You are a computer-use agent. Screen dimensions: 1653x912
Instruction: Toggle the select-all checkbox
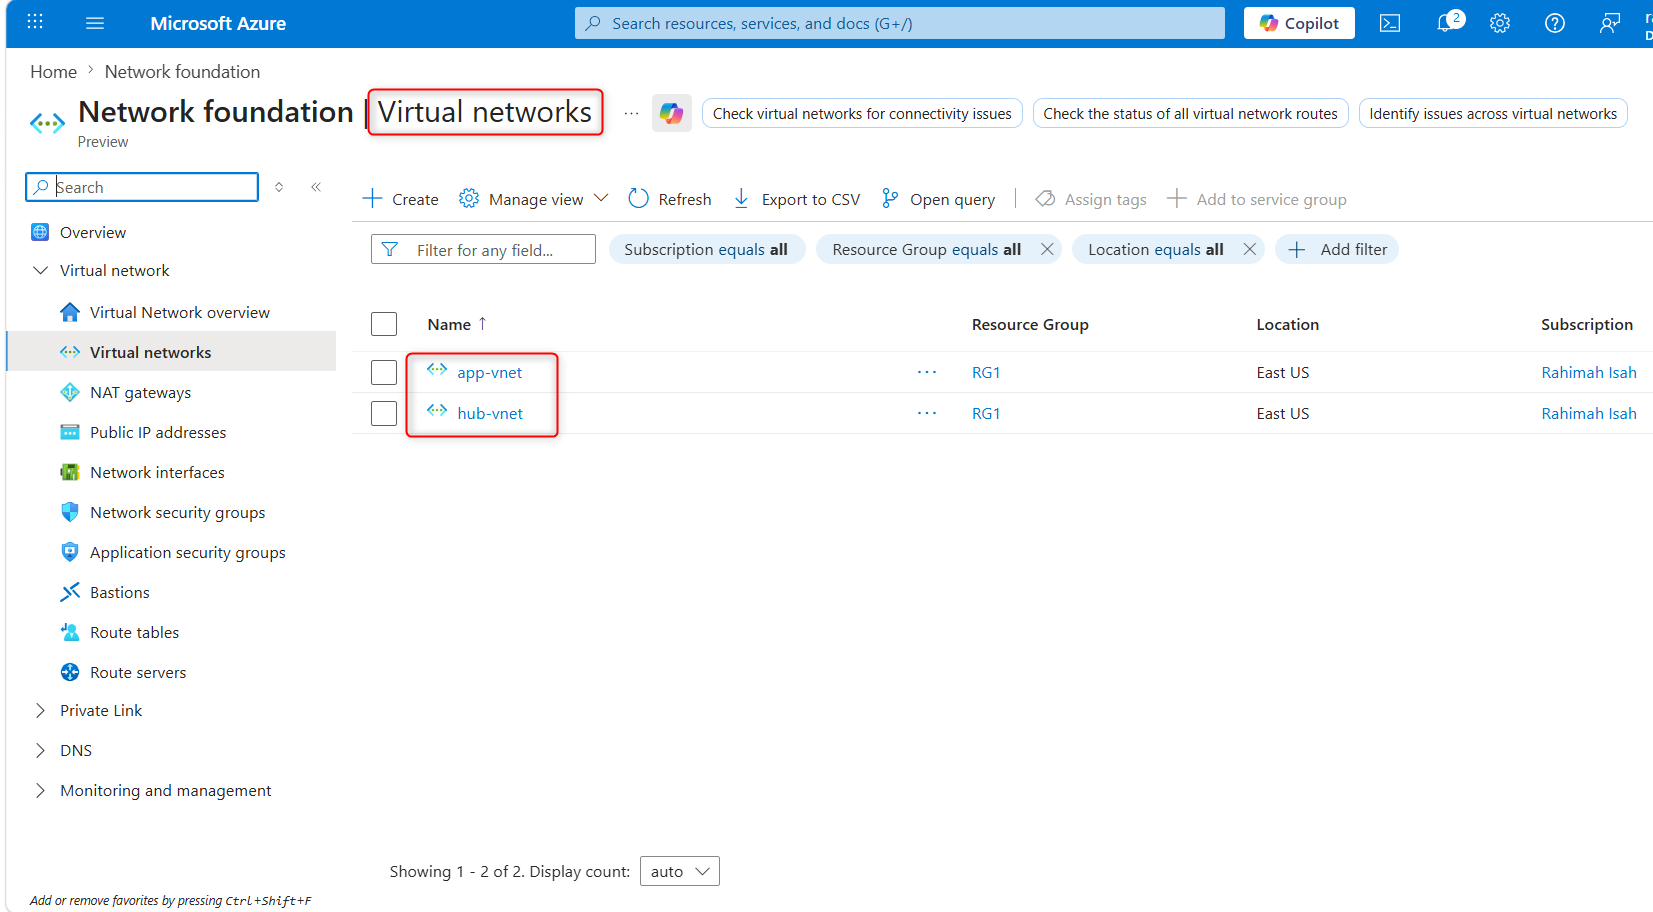tap(384, 324)
